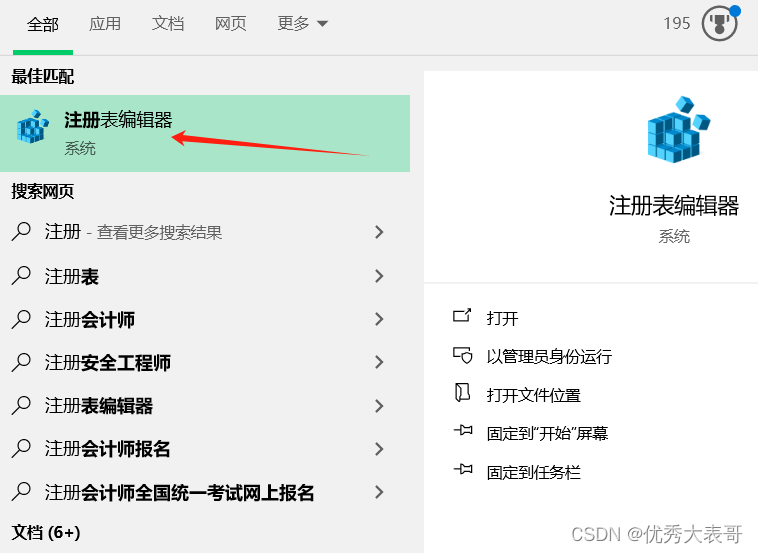Switch to the 网页 tab
Image resolution: width=758 pixels, height=553 pixels.
(231, 24)
